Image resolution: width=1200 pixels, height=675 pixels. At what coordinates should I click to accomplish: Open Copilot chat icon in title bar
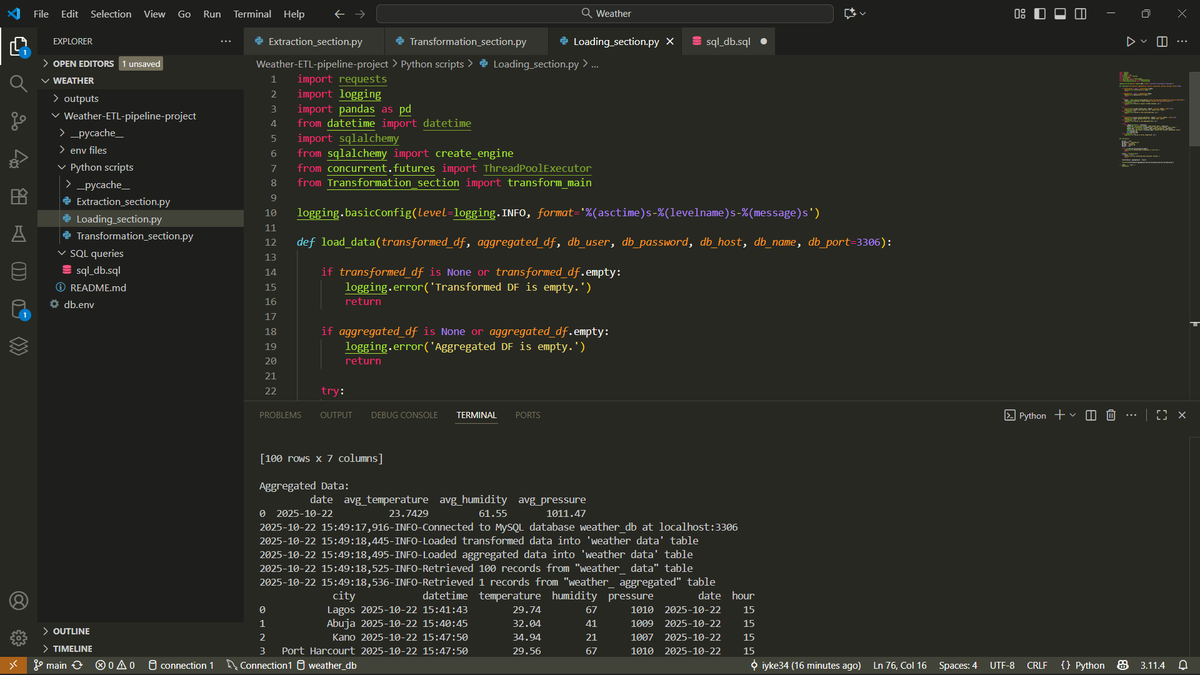(x=851, y=14)
